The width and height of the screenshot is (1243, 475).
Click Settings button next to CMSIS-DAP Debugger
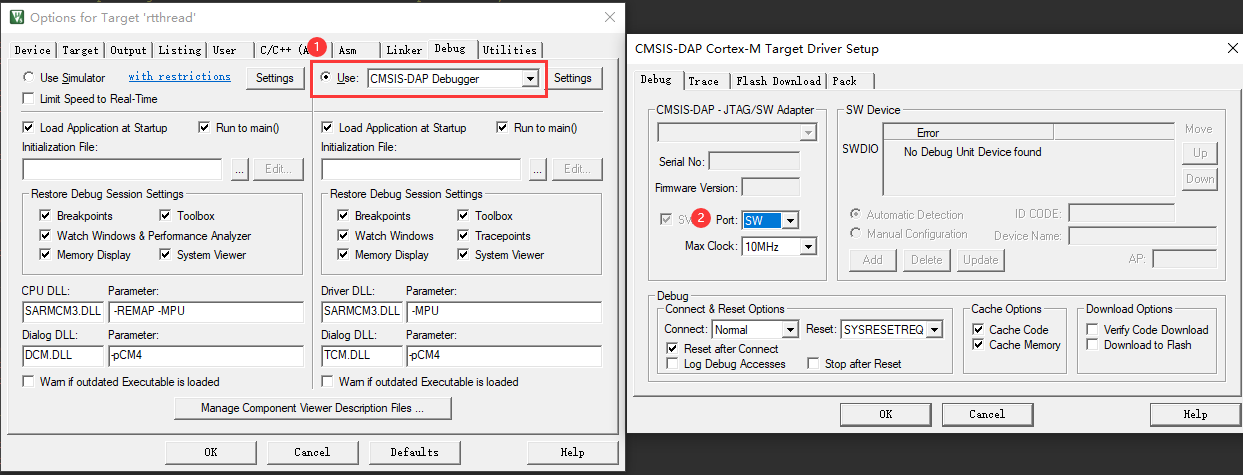click(x=573, y=78)
